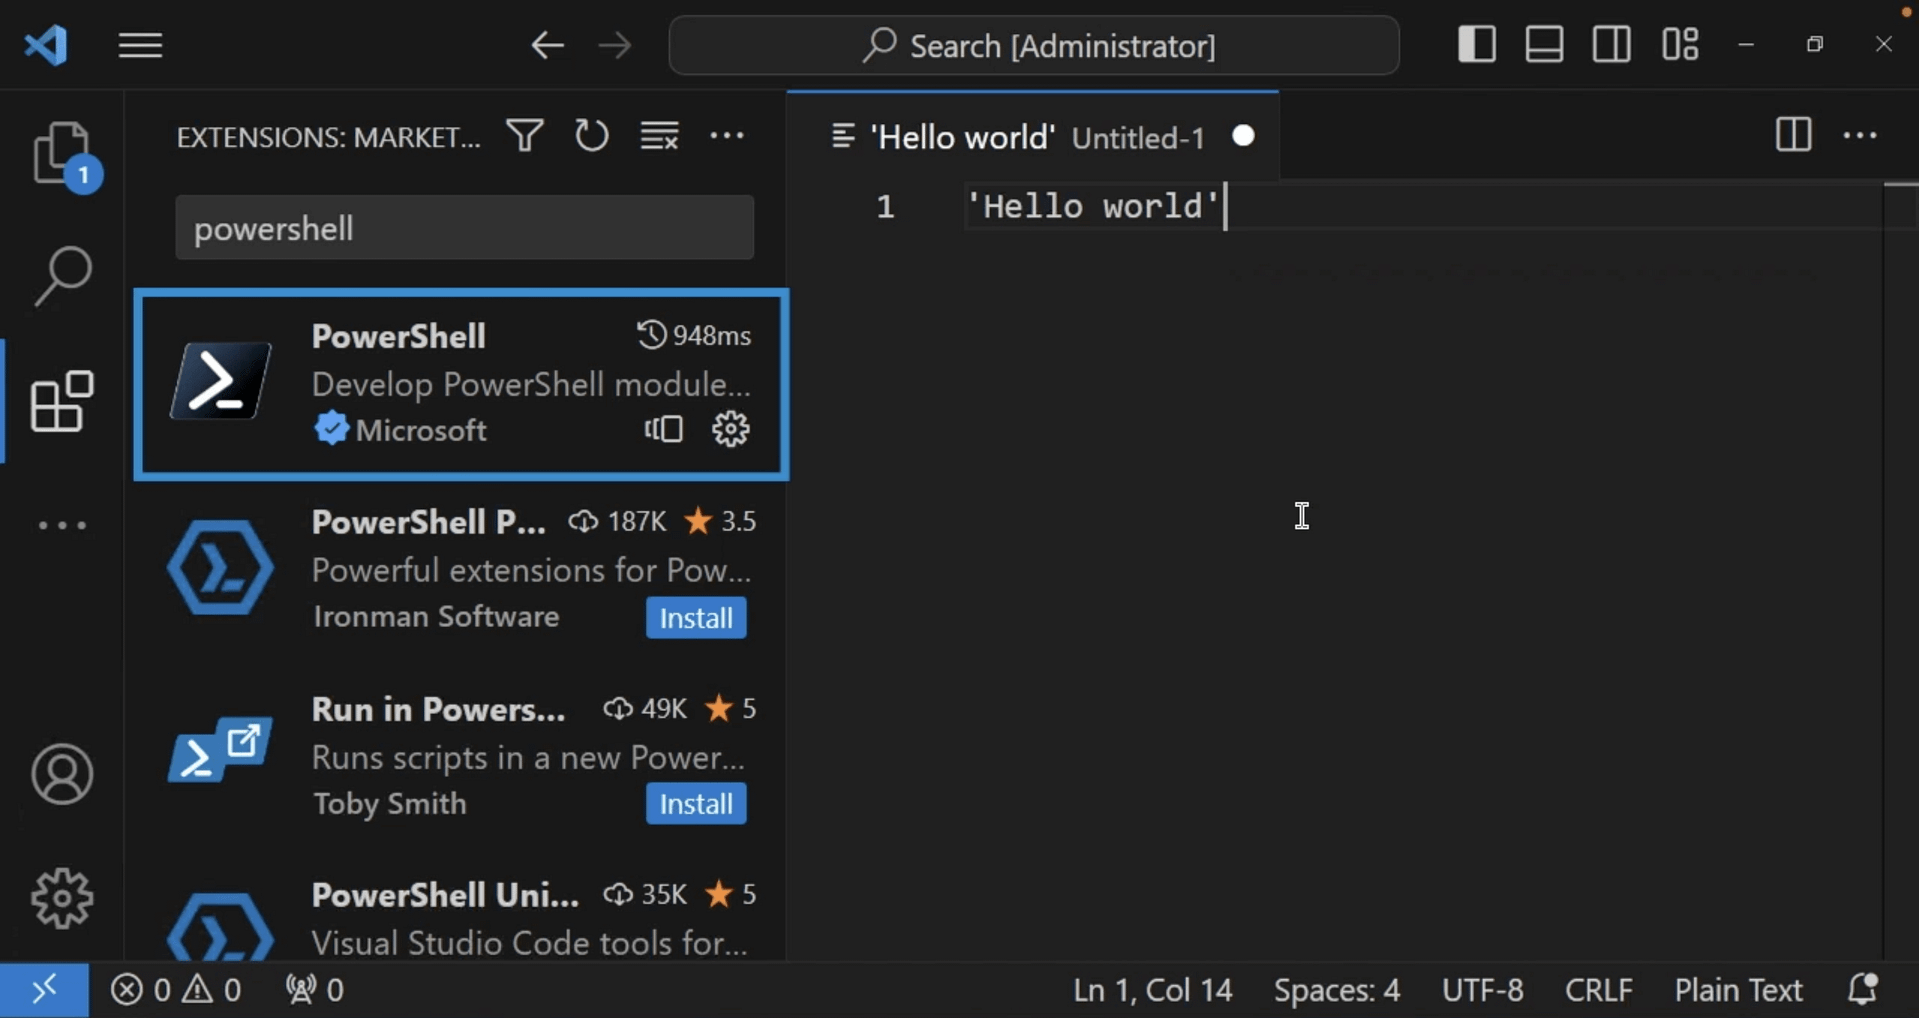The height and width of the screenshot is (1018, 1919).
Task: Click line number 1 in the gutter
Action: coord(885,207)
